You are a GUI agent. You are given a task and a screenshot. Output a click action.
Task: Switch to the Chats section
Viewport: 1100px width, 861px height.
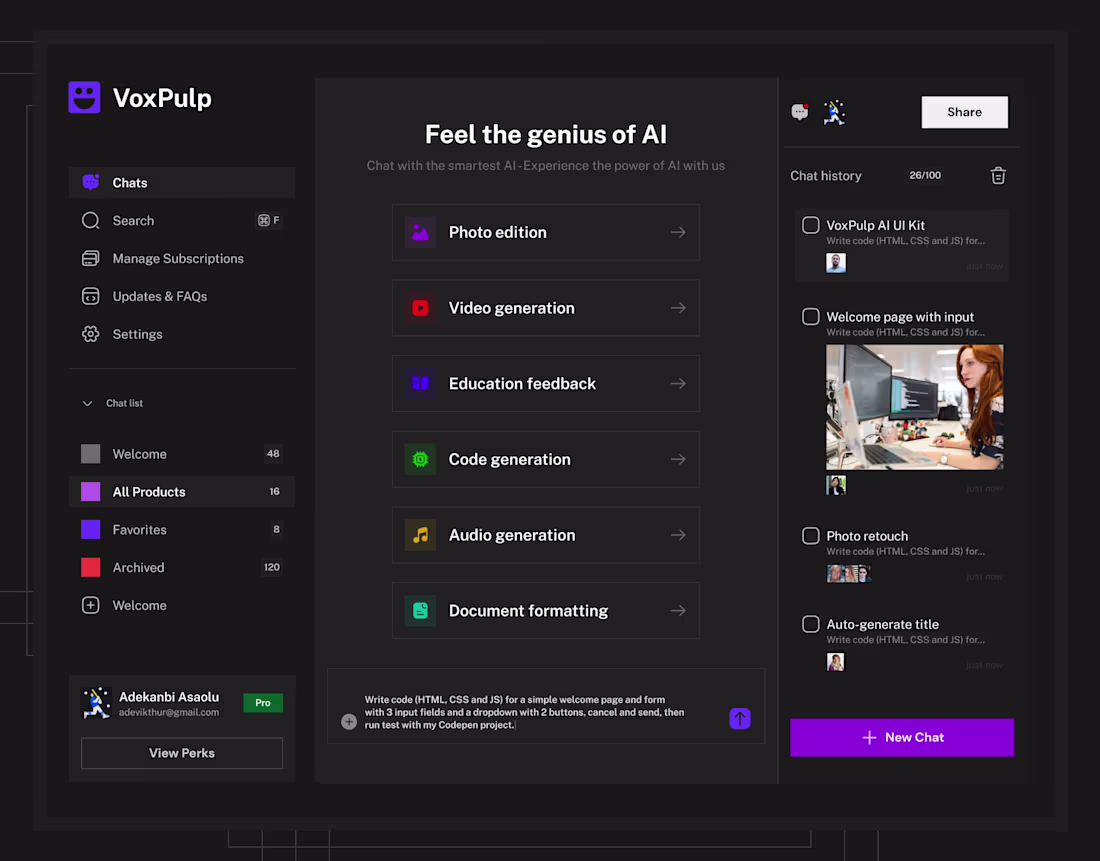click(x=129, y=182)
